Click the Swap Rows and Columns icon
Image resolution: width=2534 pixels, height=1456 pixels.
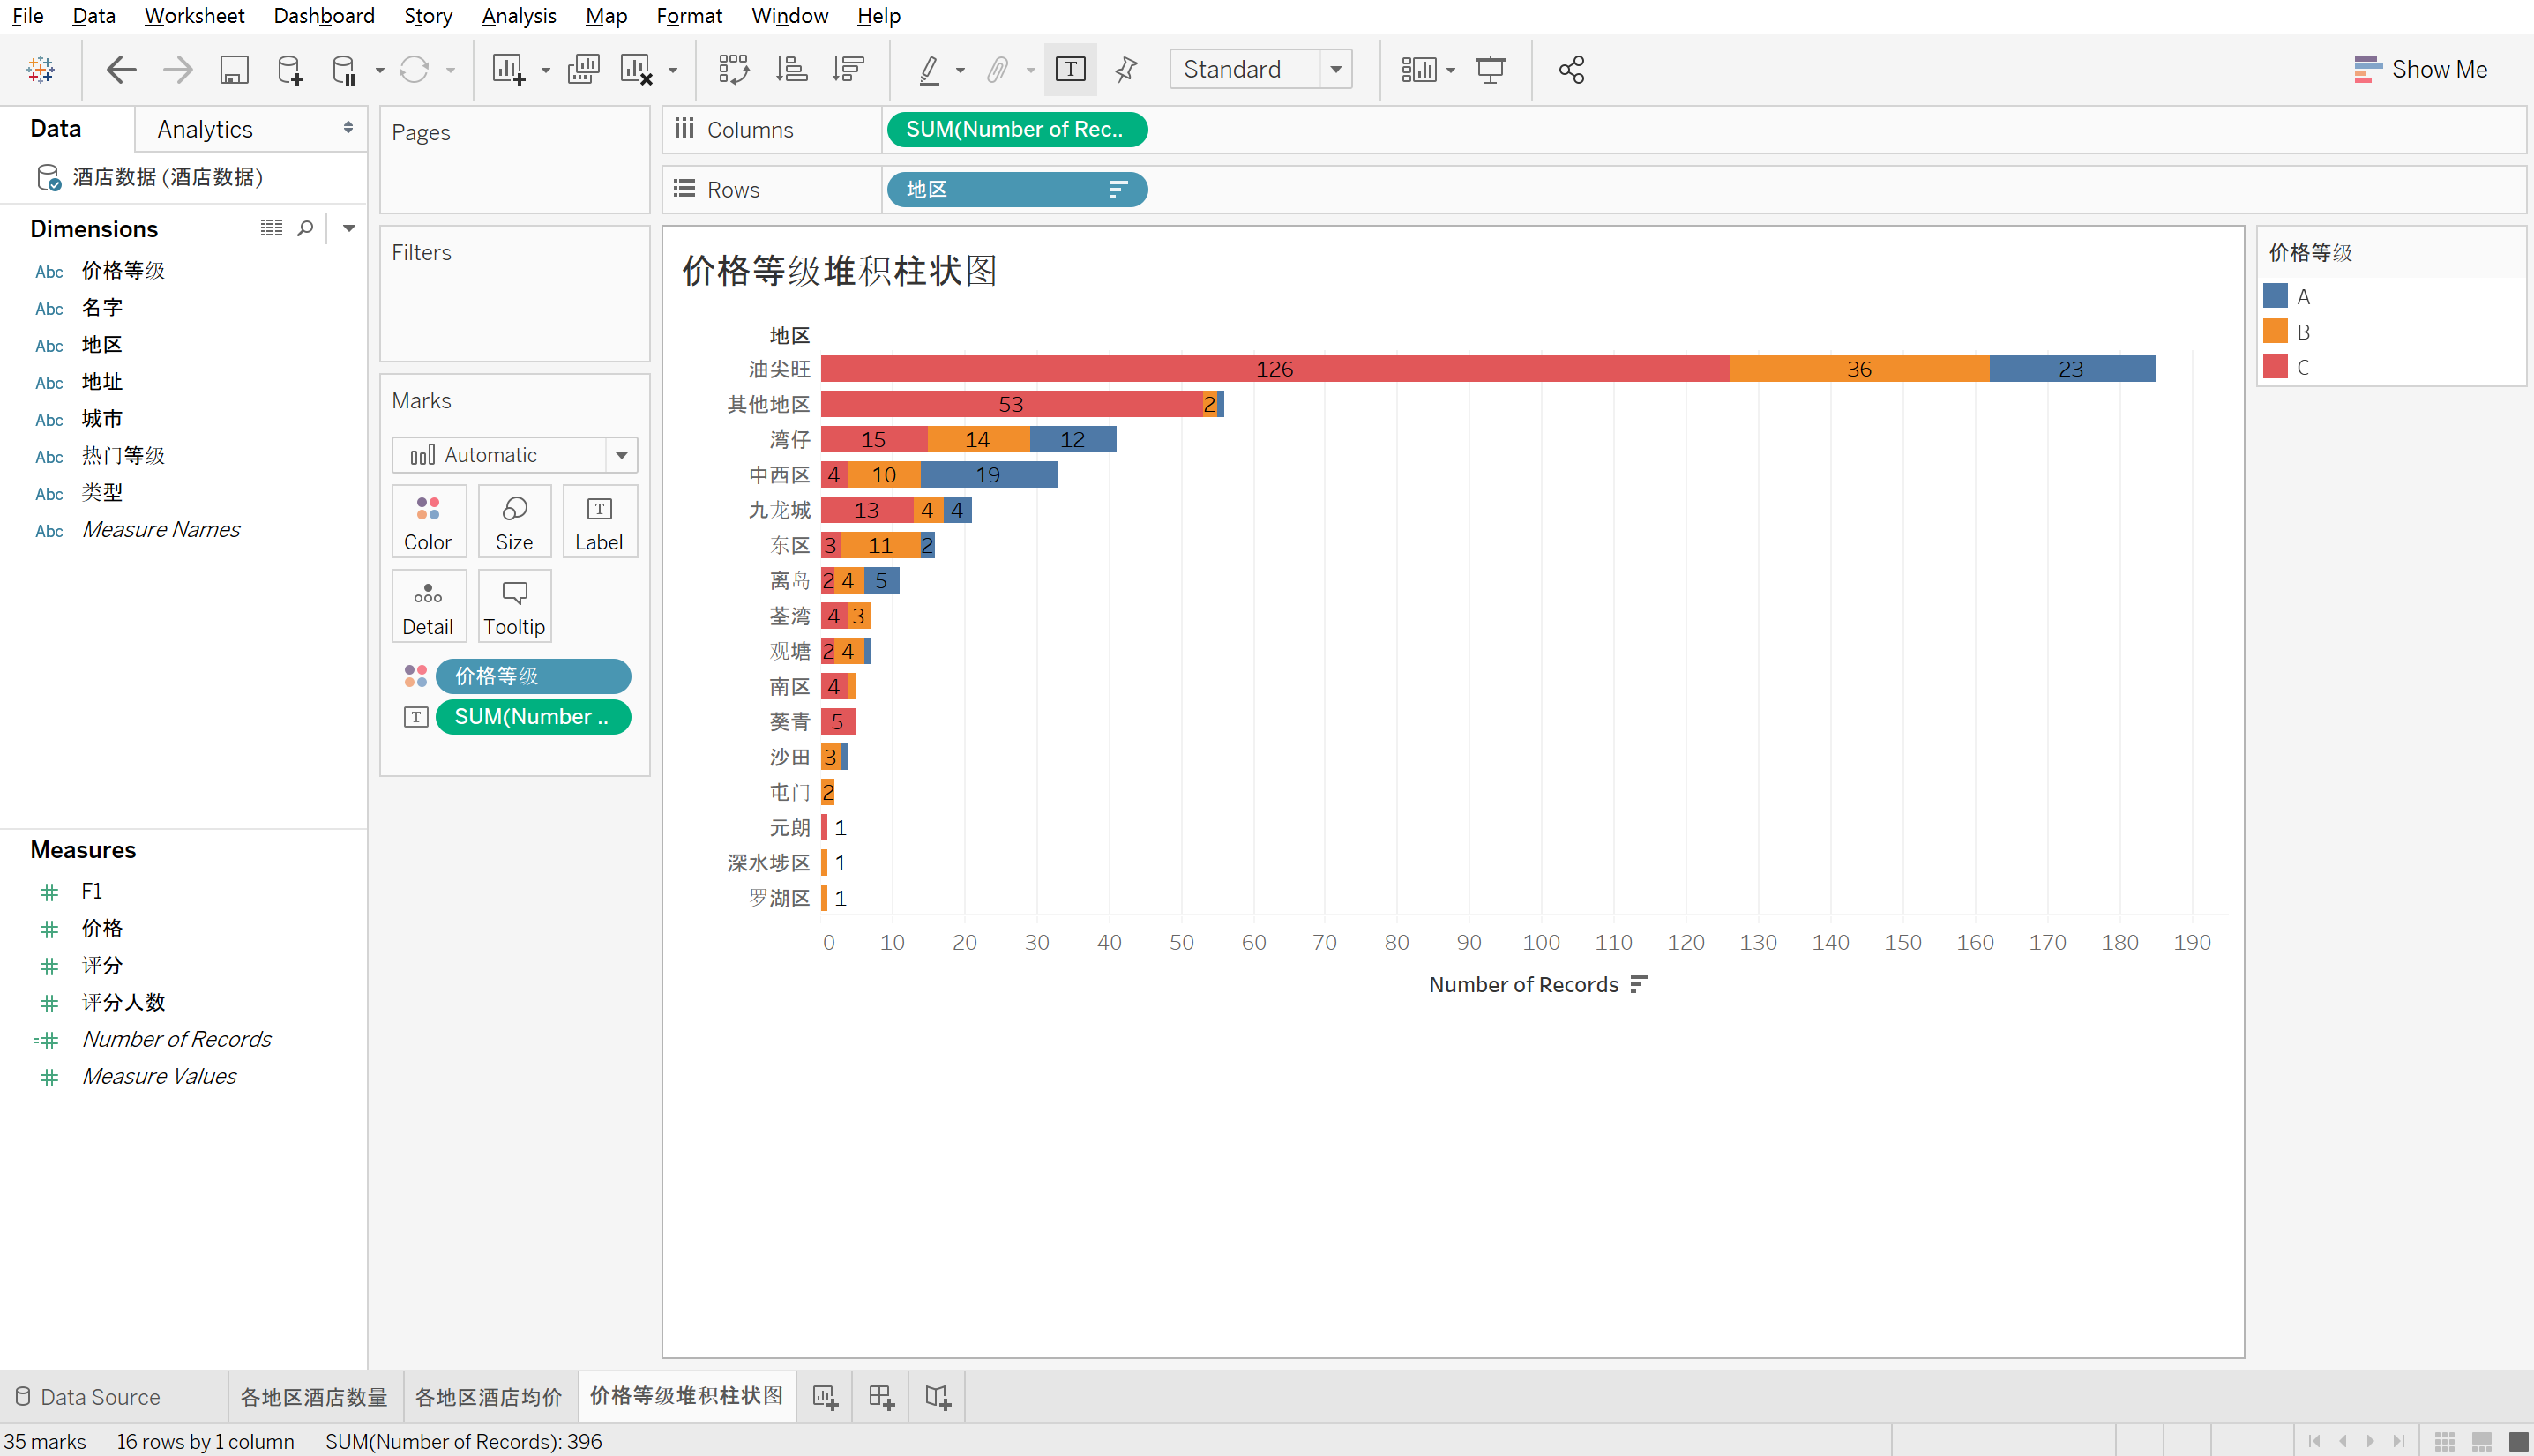(x=733, y=69)
